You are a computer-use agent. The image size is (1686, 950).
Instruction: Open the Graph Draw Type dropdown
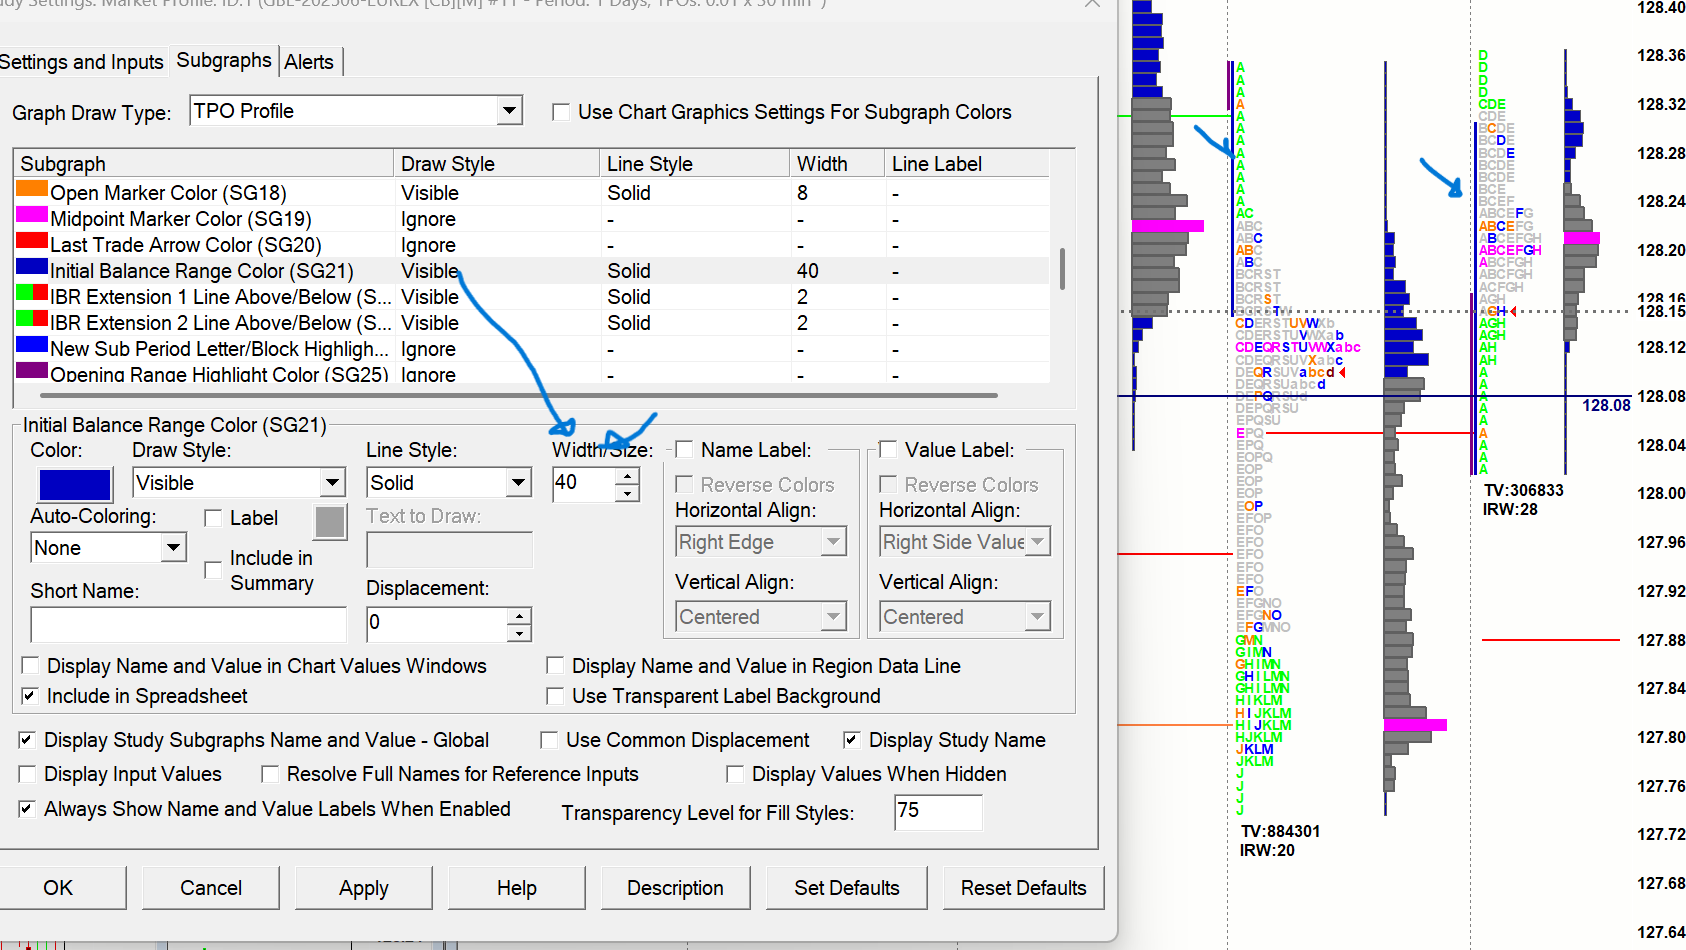click(x=509, y=111)
